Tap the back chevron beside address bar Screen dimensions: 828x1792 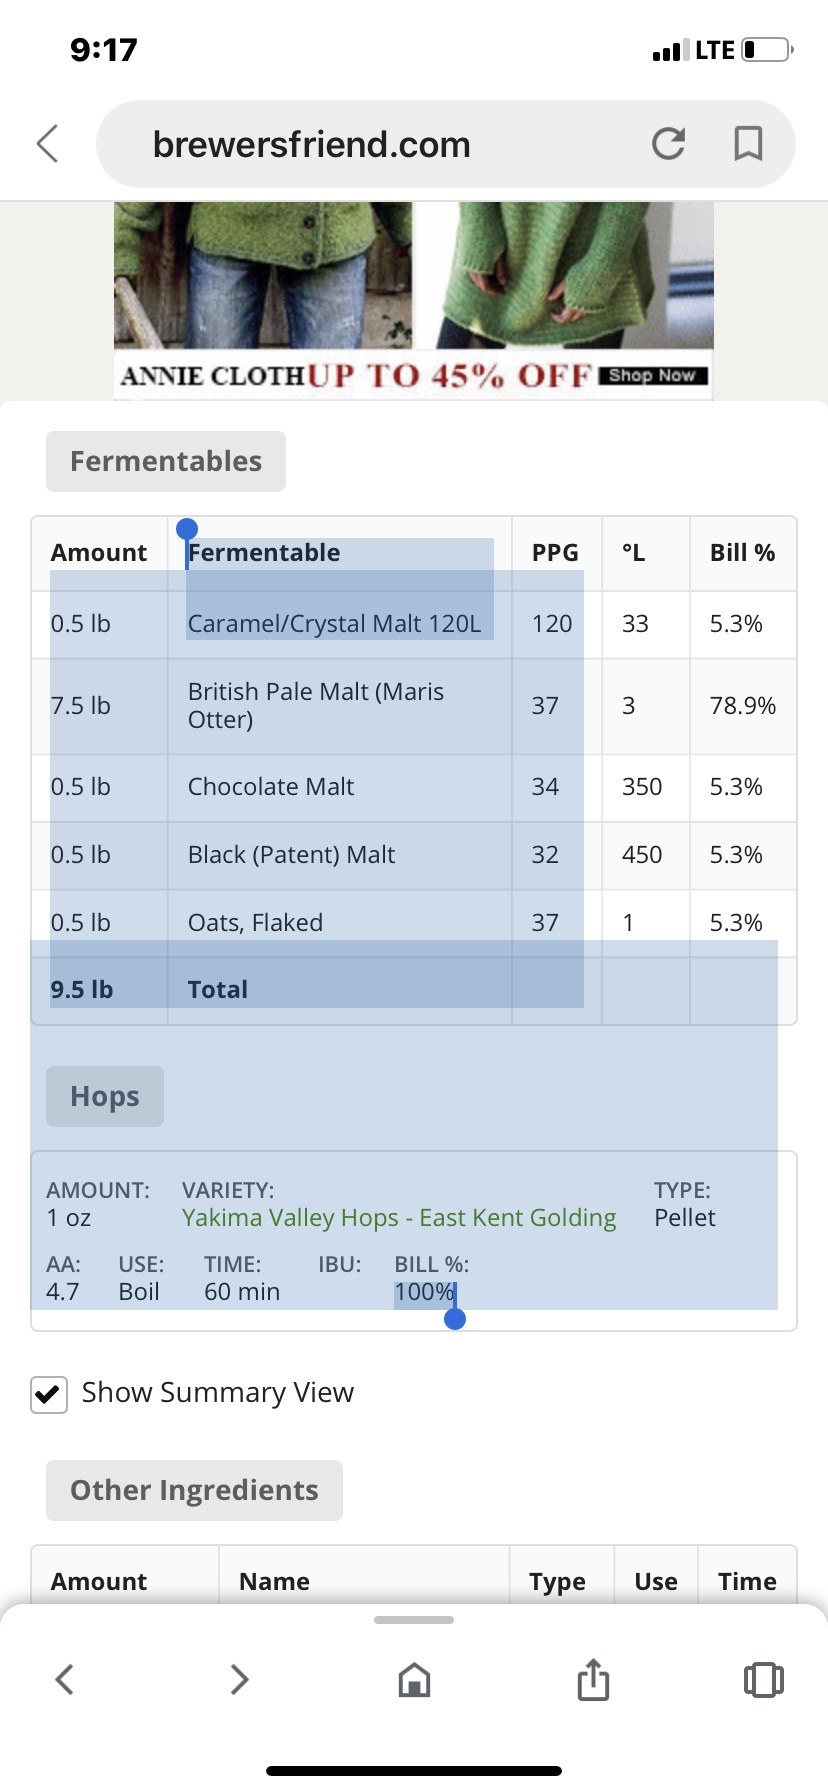pyautogui.click(x=48, y=143)
